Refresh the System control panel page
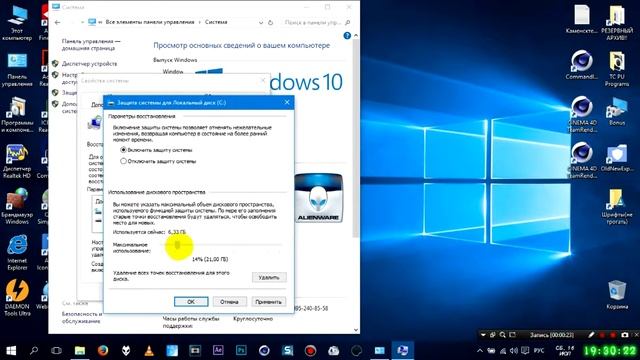The width and height of the screenshot is (640, 360). (x=270, y=22)
